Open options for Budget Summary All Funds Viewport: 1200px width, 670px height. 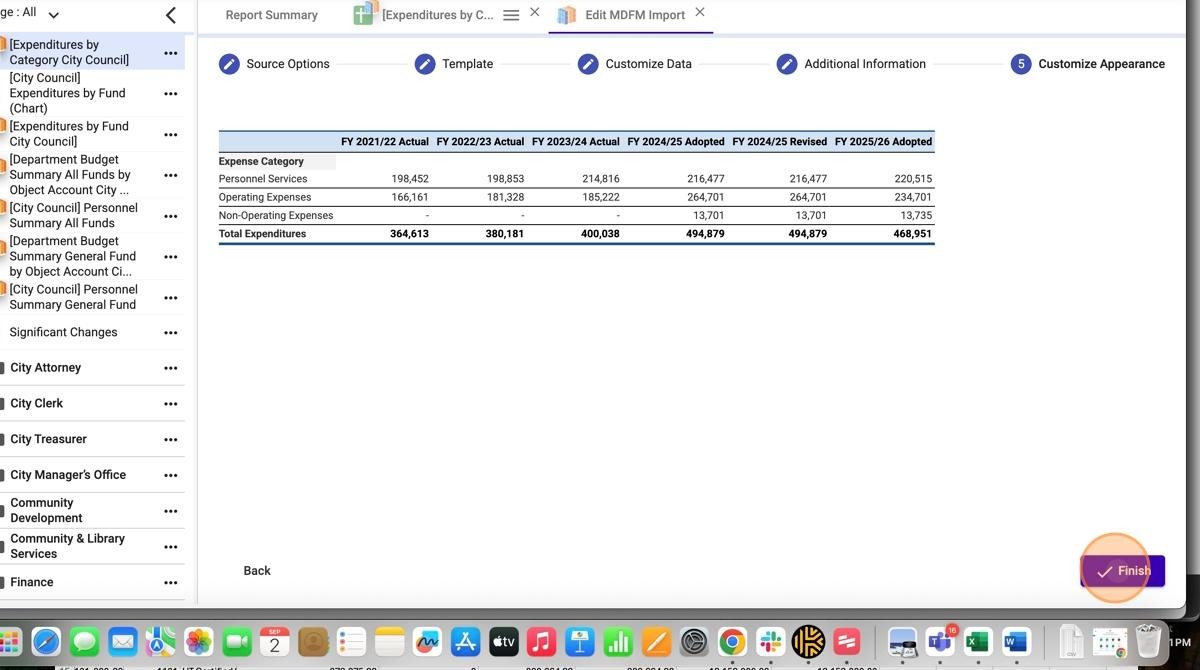point(171,175)
